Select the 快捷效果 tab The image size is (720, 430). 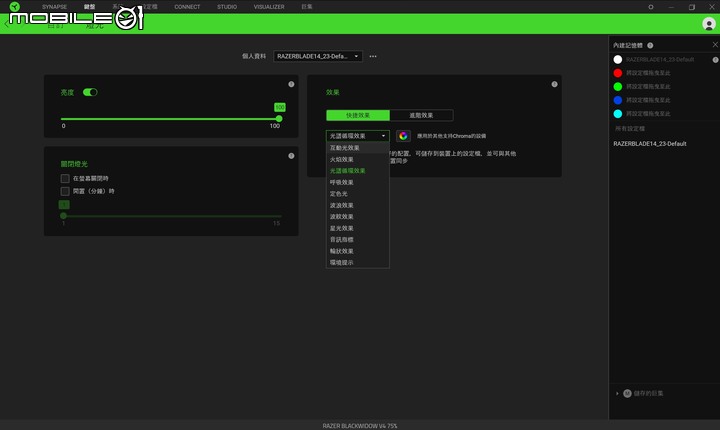pyautogui.click(x=358, y=115)
